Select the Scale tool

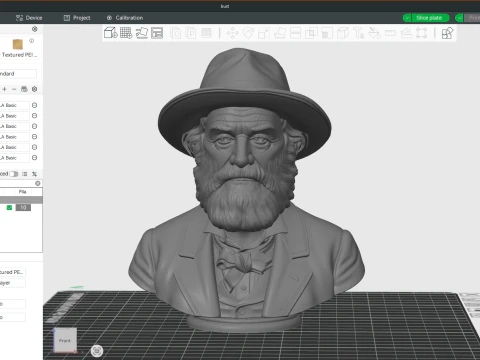264,33
